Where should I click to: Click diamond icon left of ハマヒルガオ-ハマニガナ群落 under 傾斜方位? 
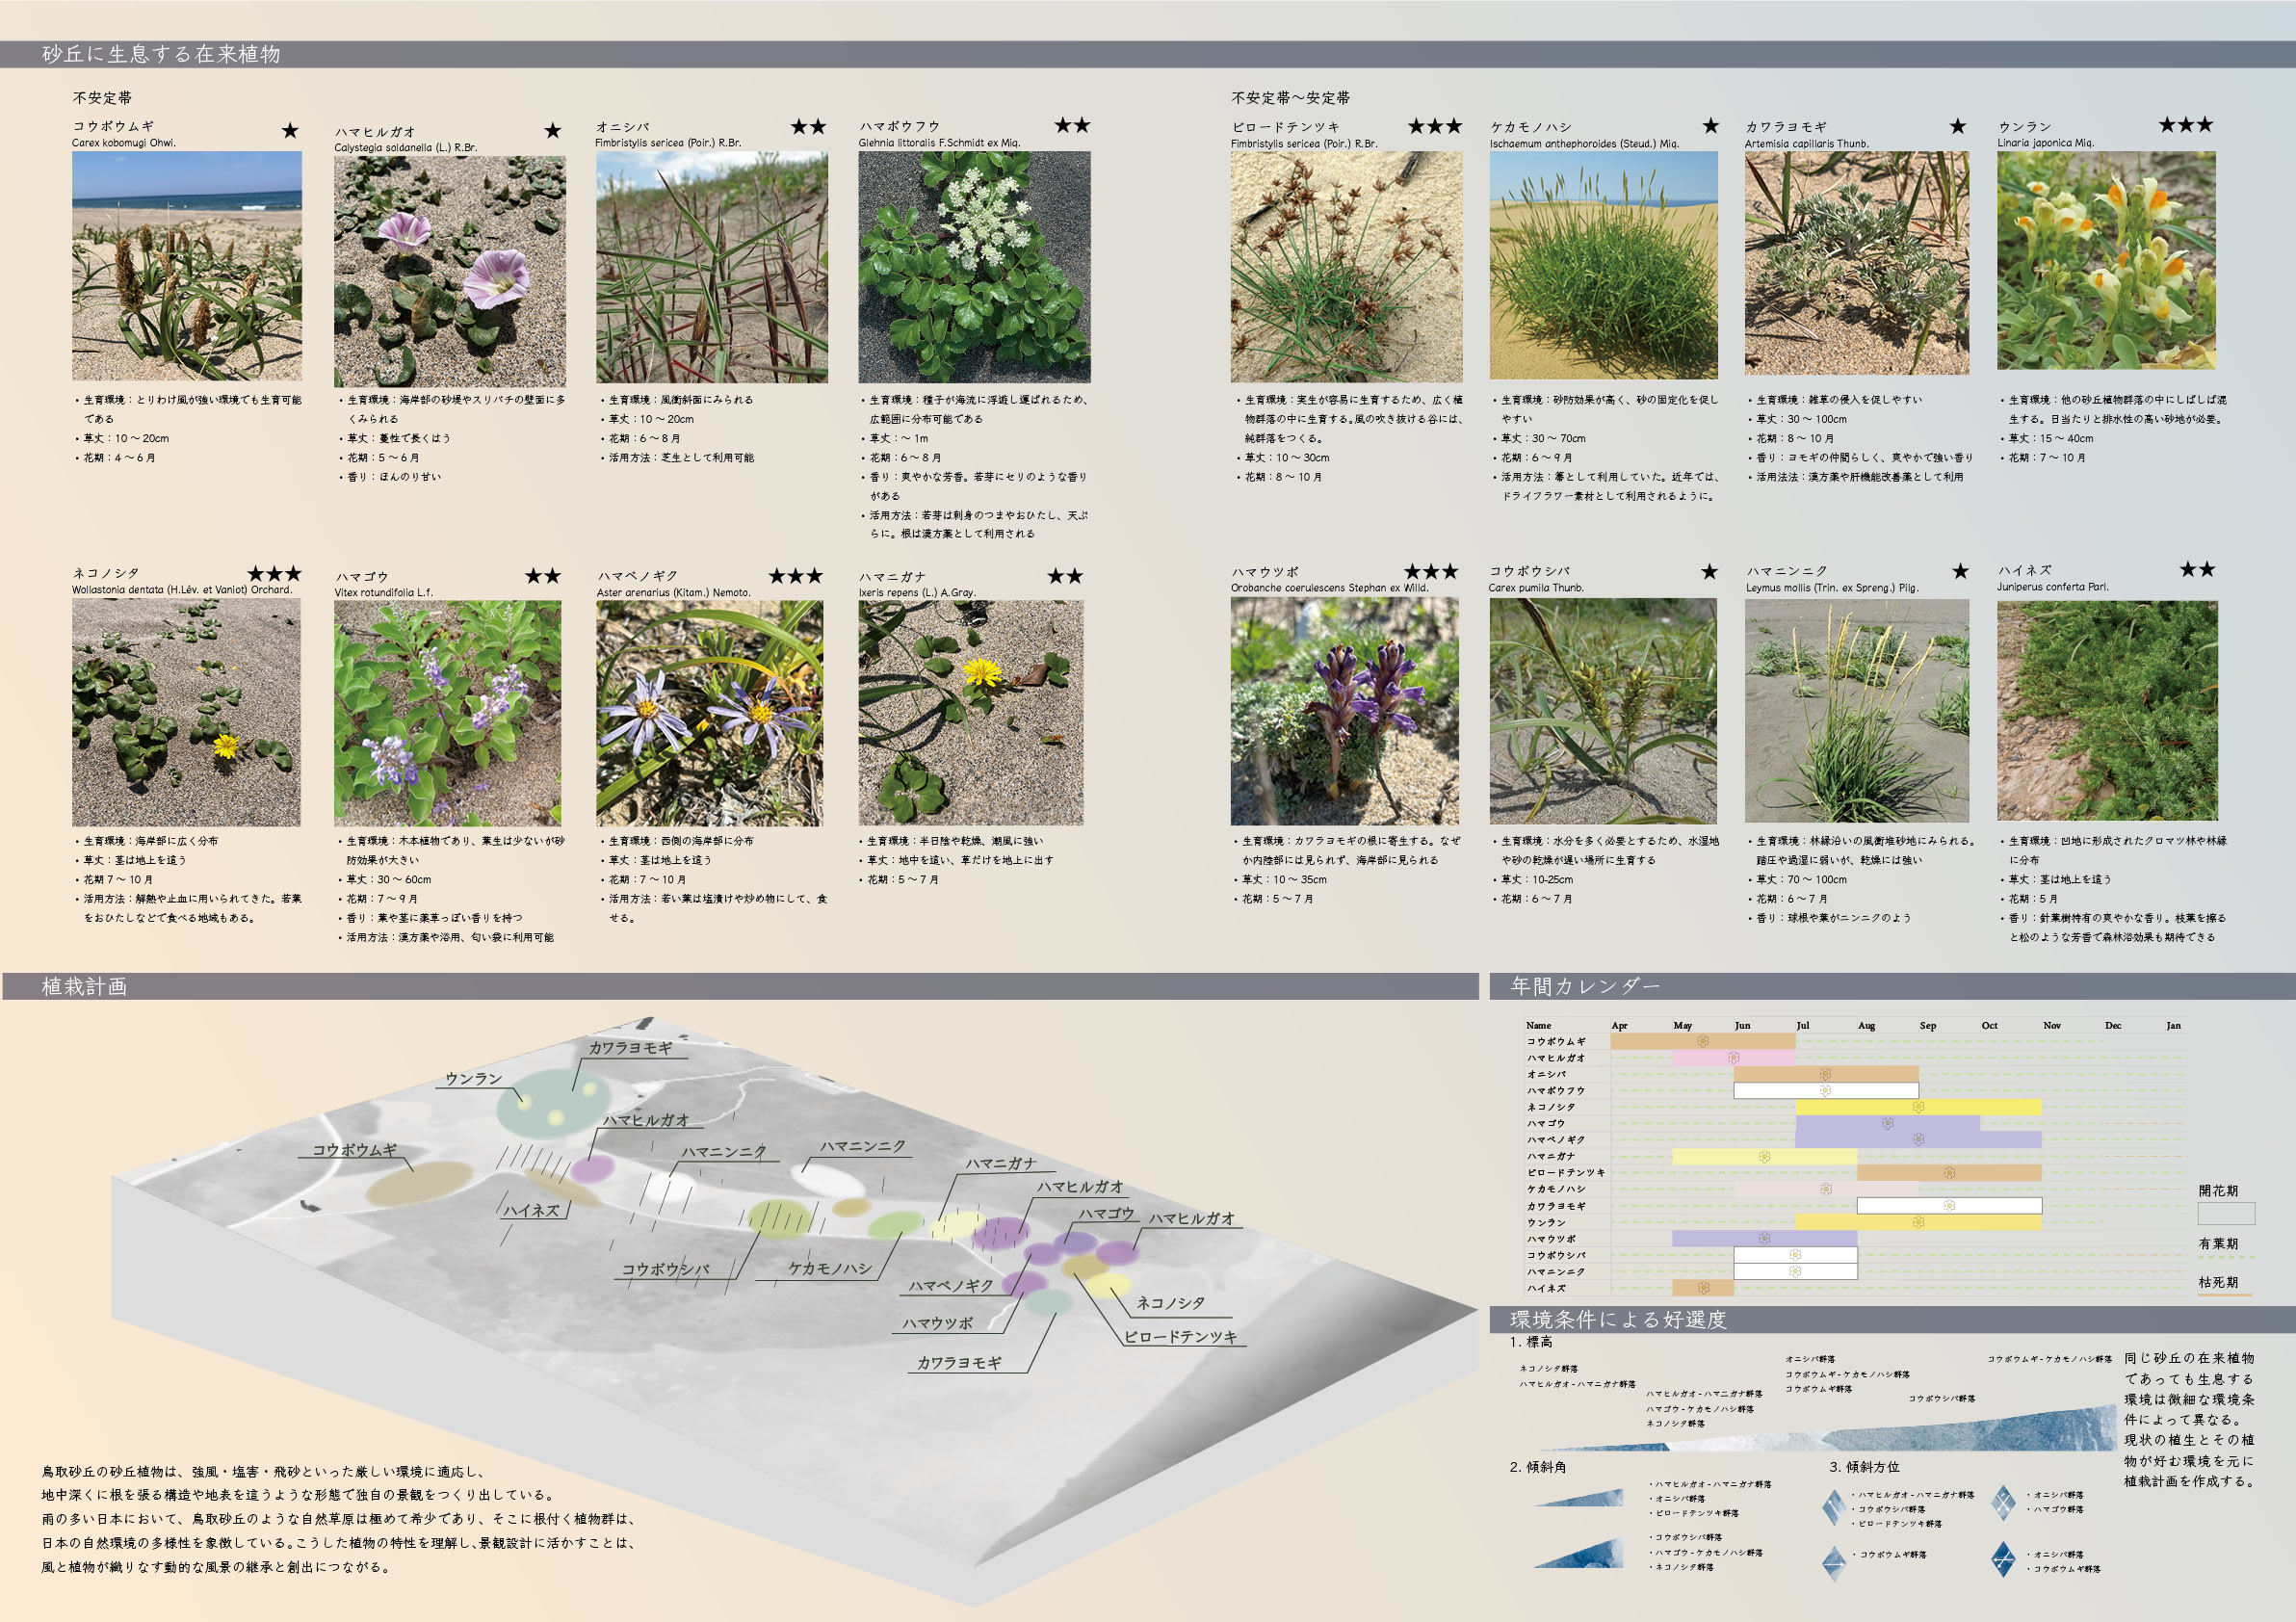click(1833, 1506)
